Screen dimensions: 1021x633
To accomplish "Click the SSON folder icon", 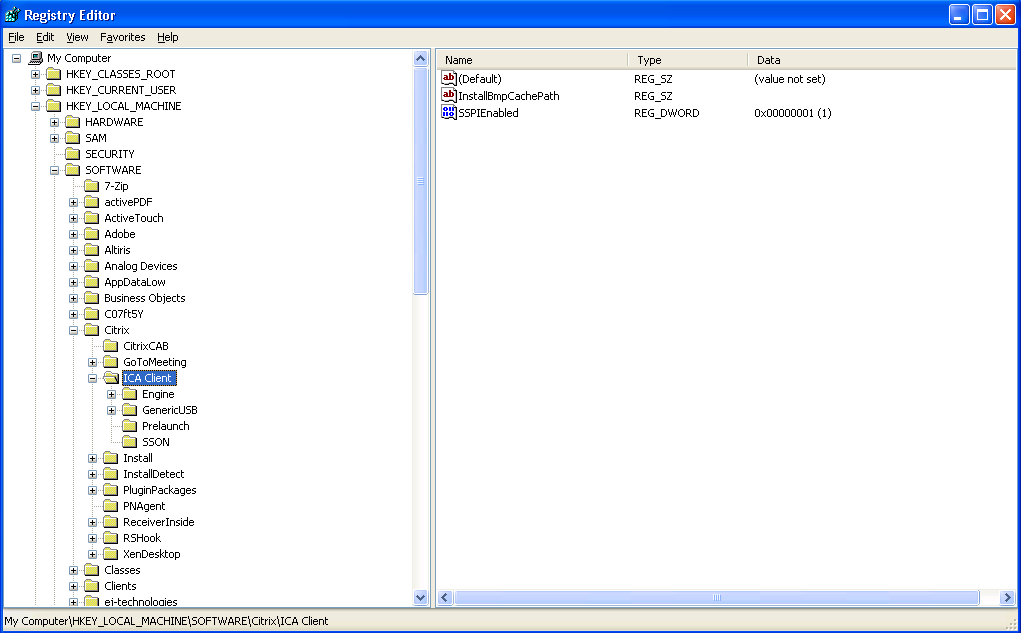I will pos(130,442).
